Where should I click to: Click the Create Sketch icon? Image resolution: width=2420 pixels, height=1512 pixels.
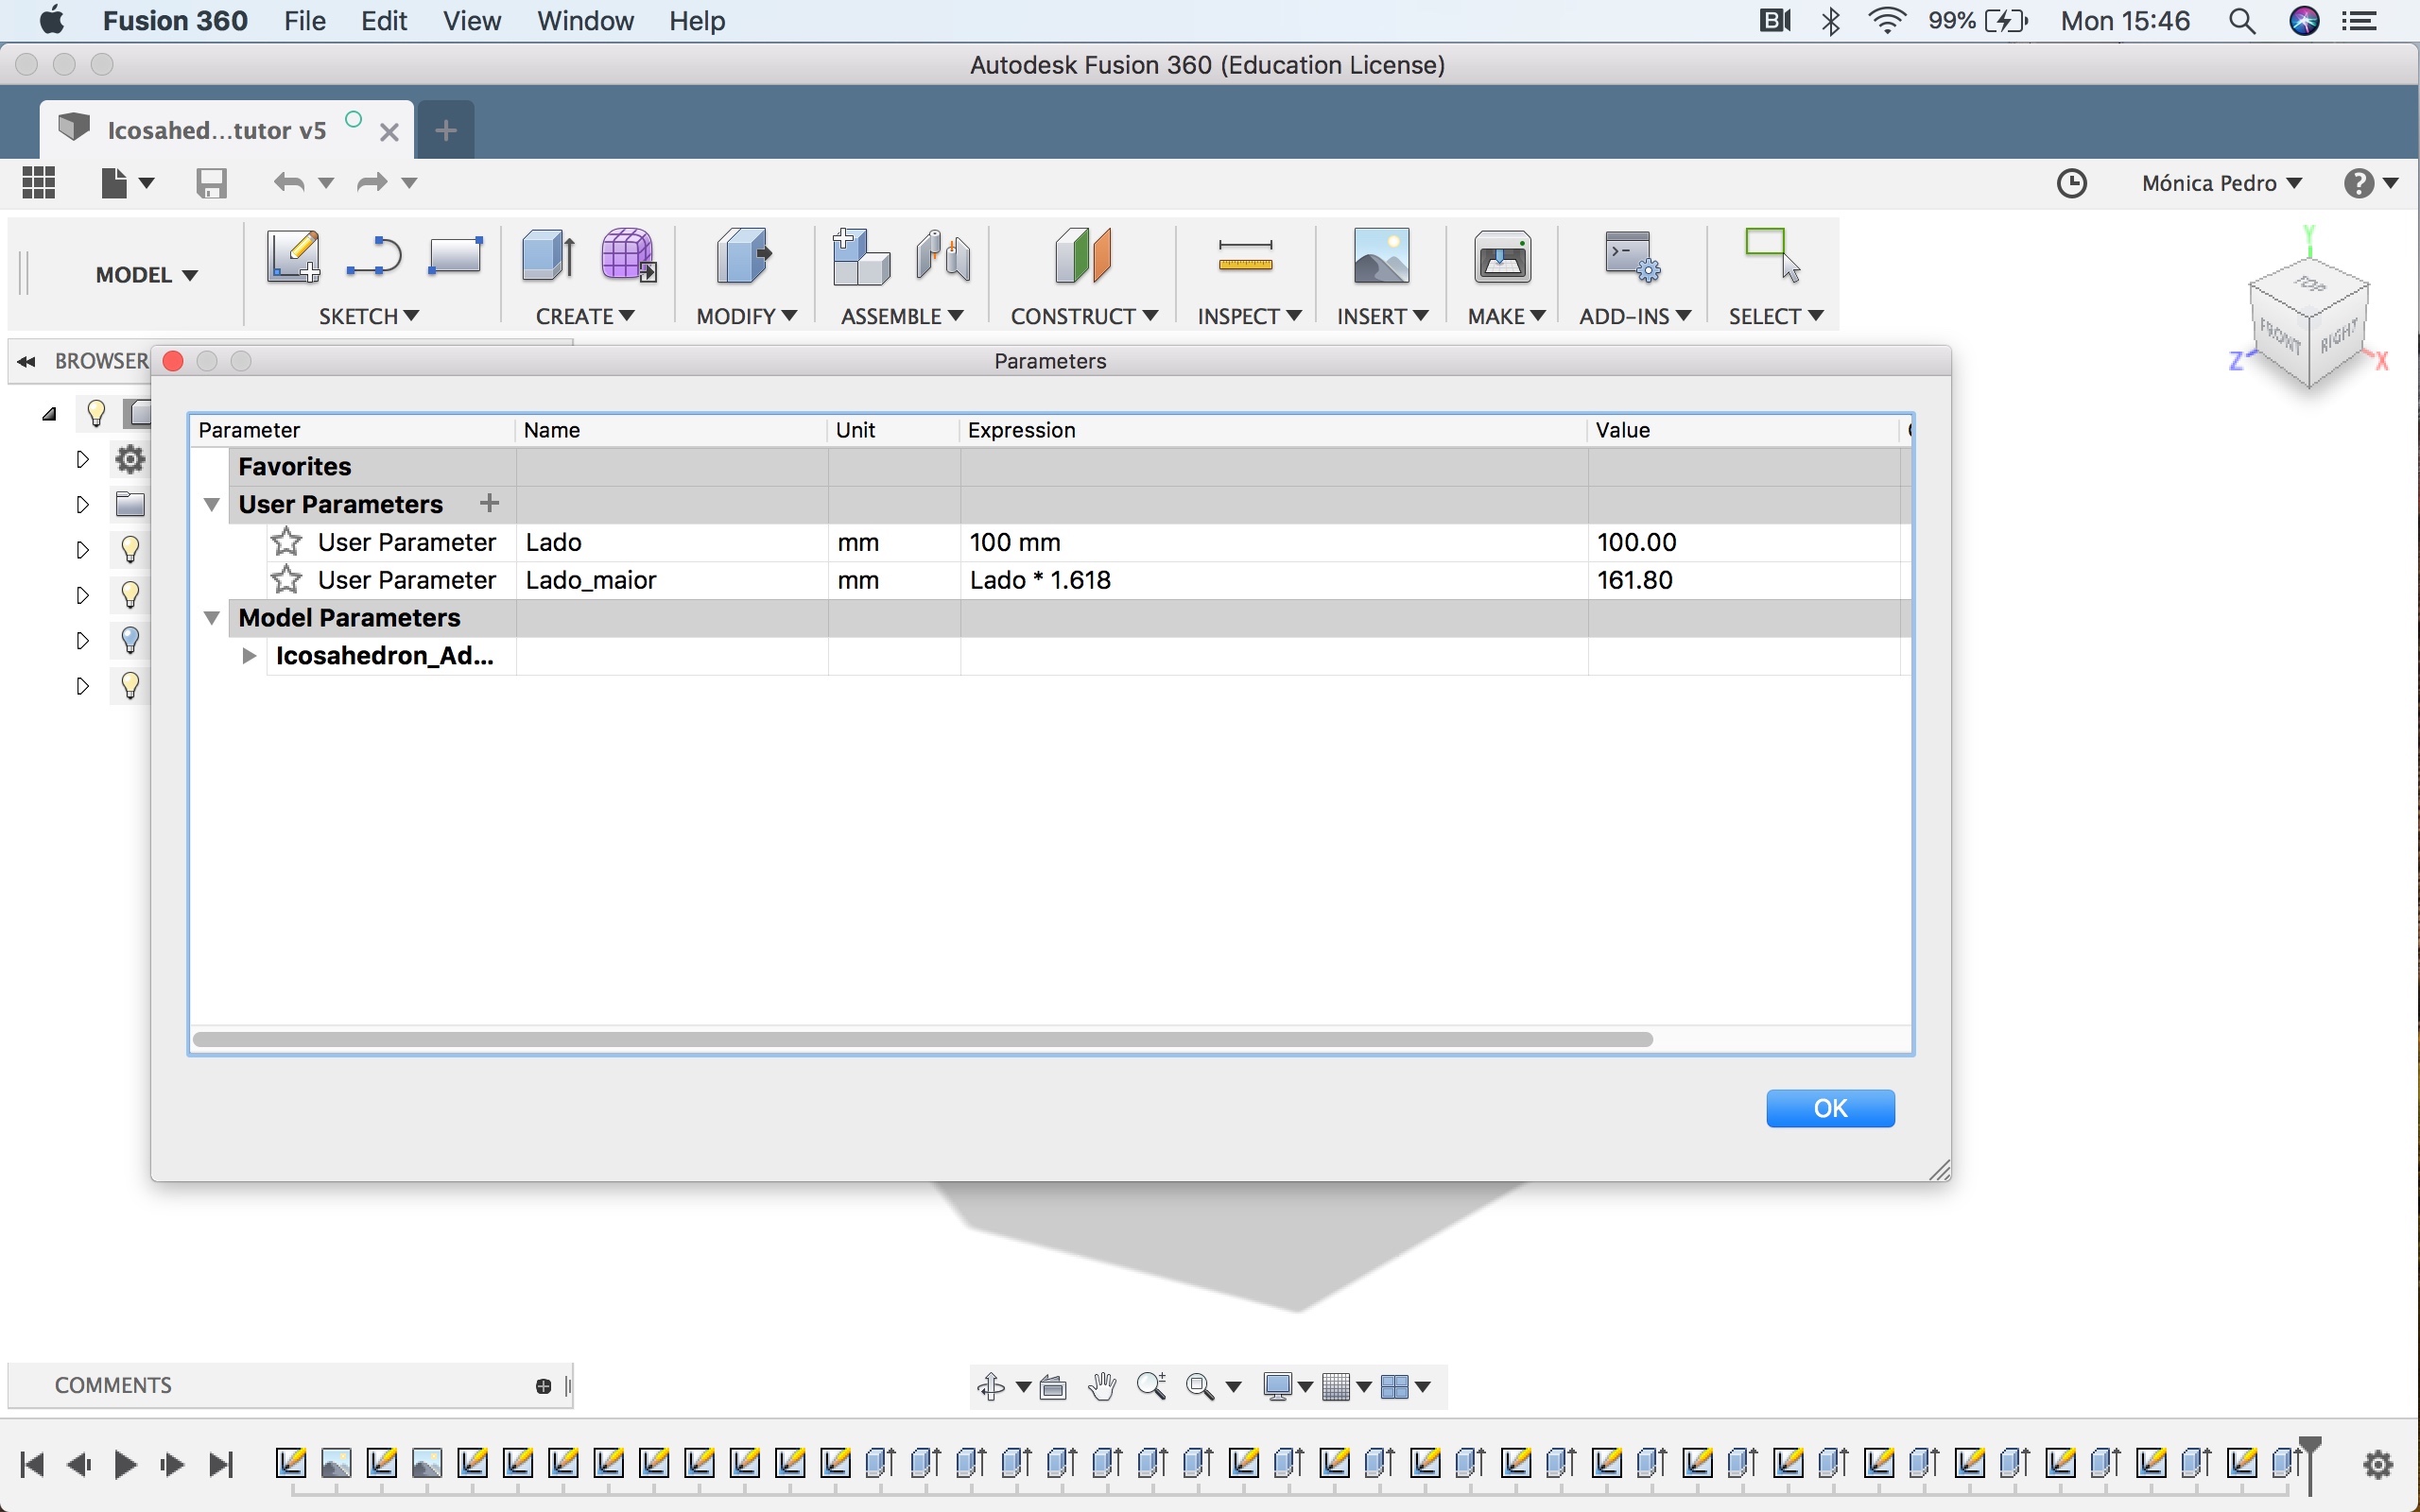pyautogui.click(x=293, y=256)
